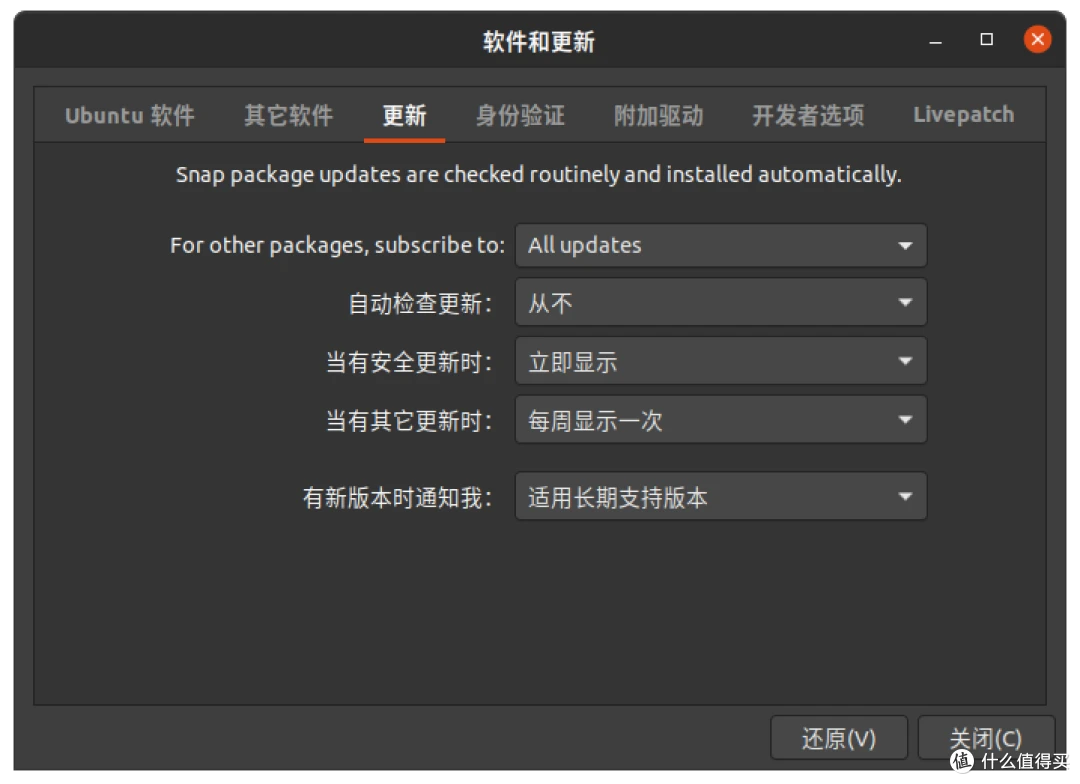This screenshot has height=784, width=1080.
Task: Open the security updates '立即显示' dropdown
Action: (x=720, y=361)
